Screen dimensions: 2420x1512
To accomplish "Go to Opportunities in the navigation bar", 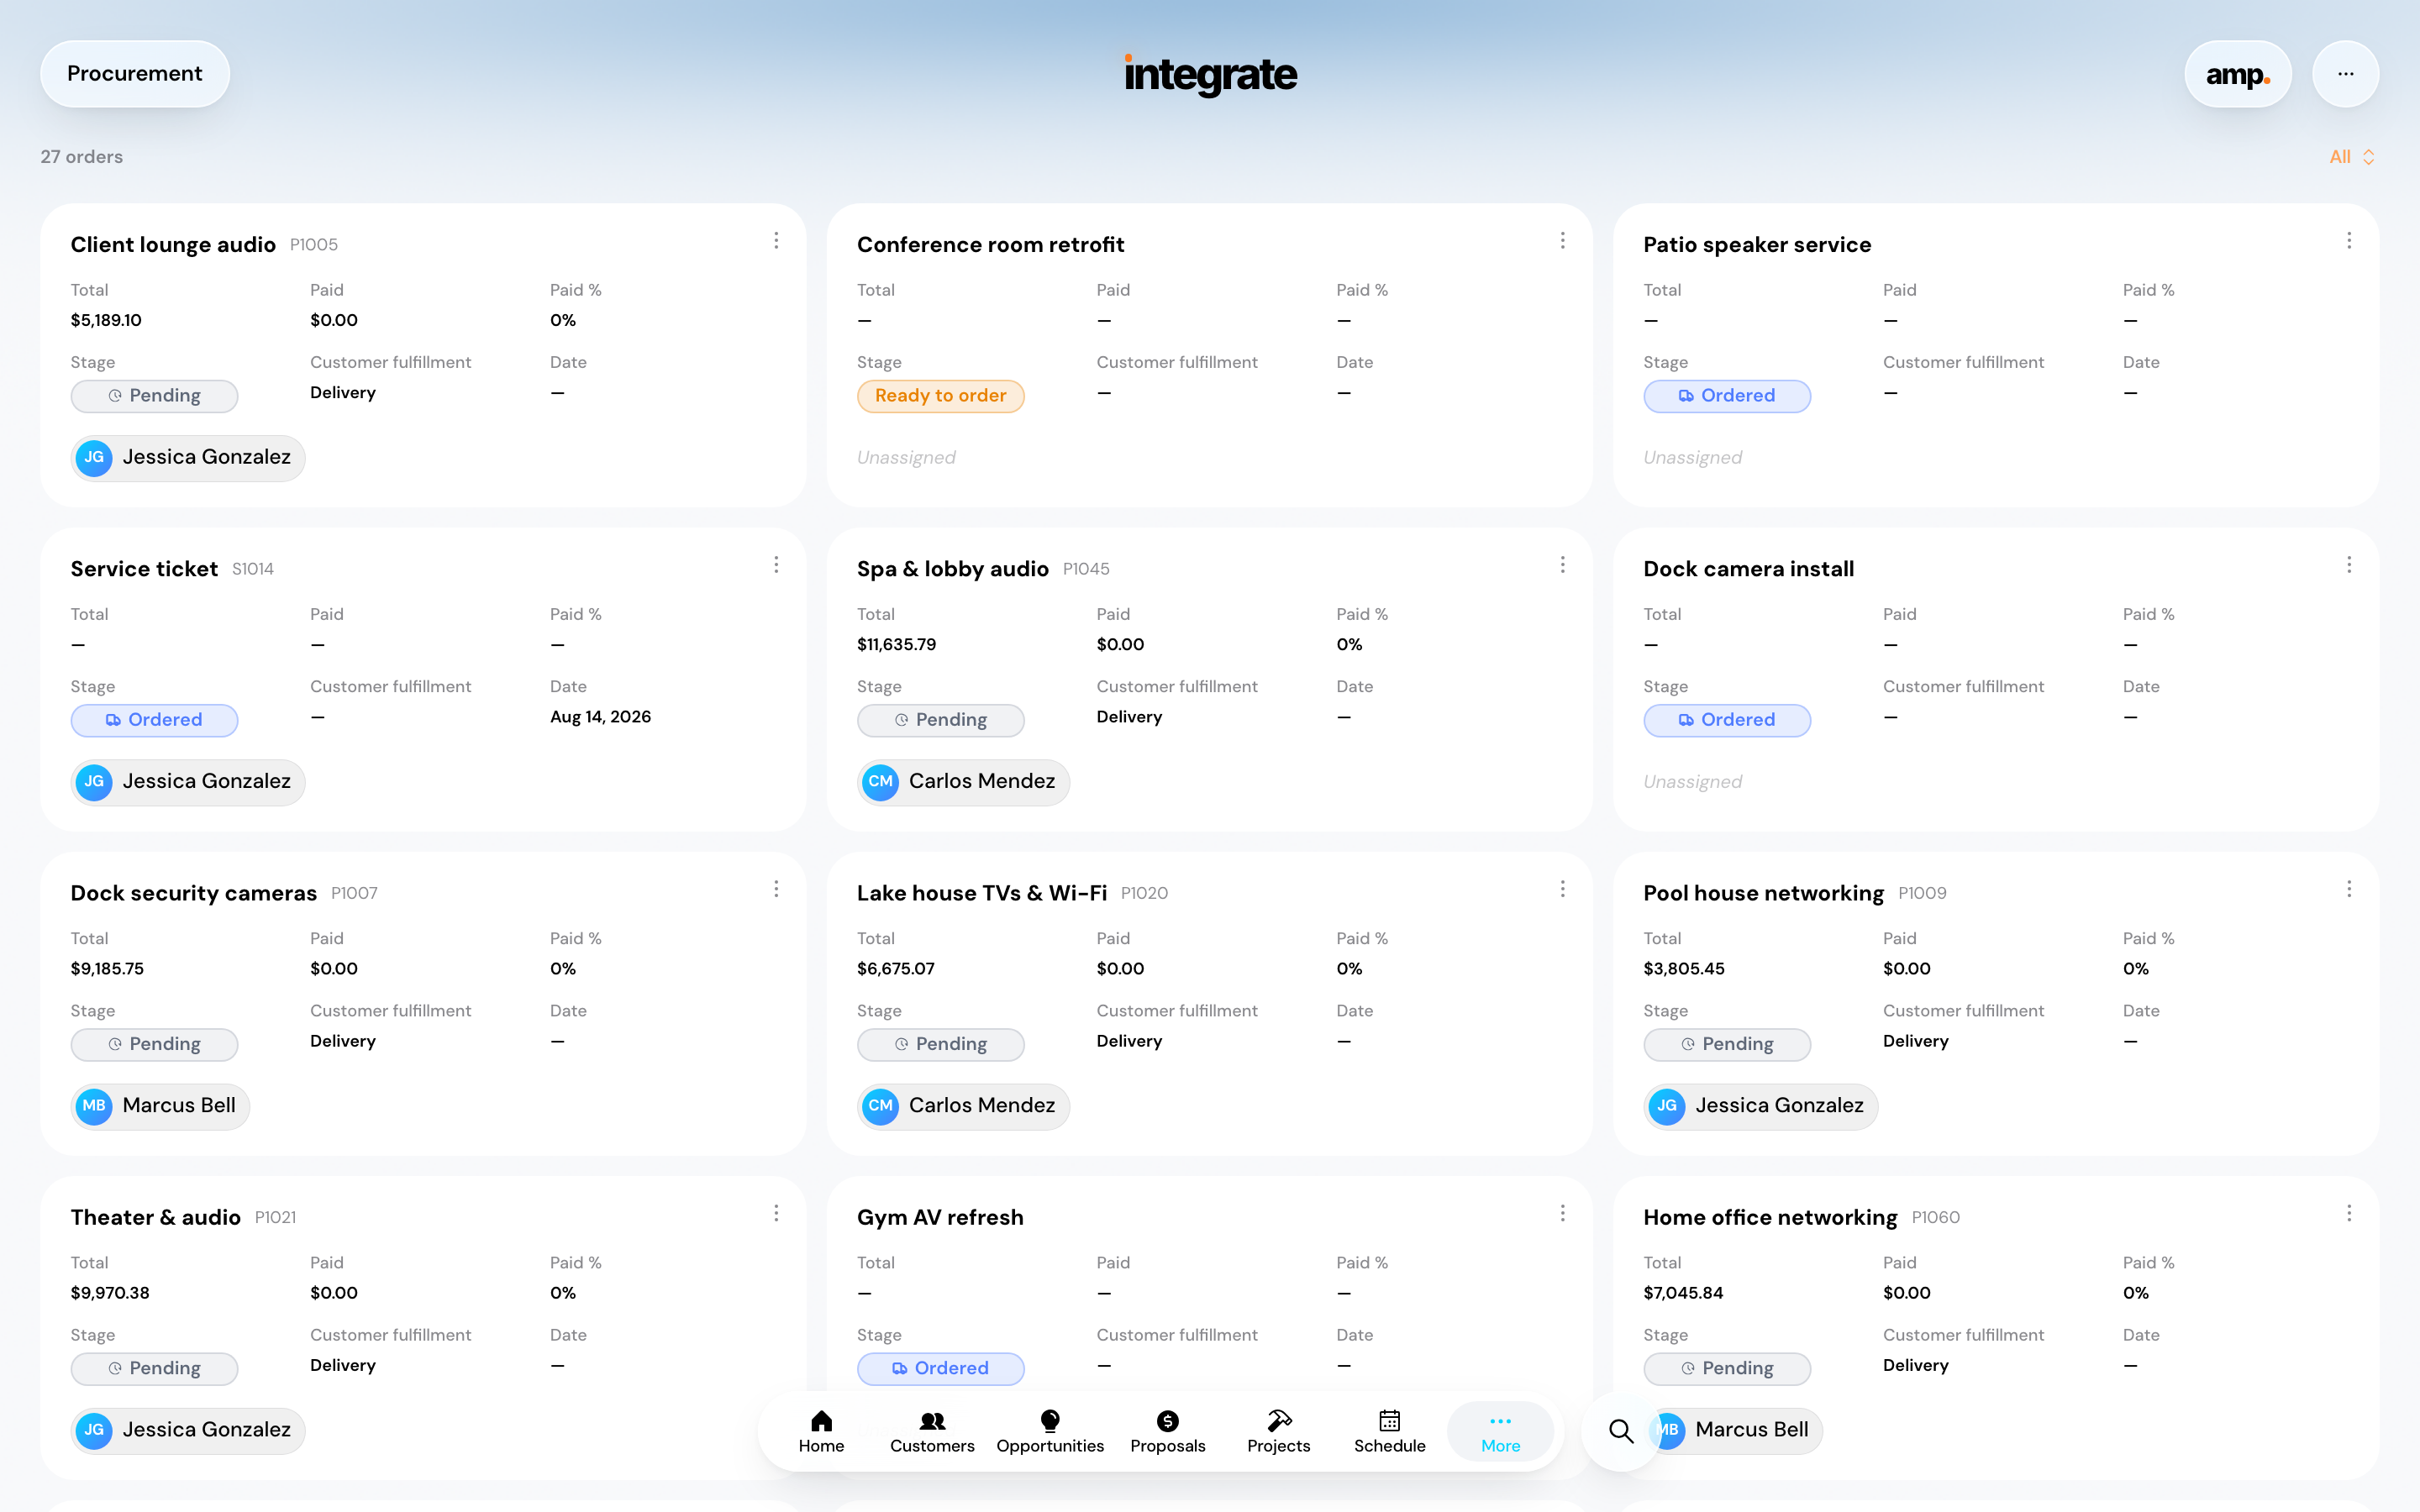I will pyautogui.click(x=1050, y=1431).
